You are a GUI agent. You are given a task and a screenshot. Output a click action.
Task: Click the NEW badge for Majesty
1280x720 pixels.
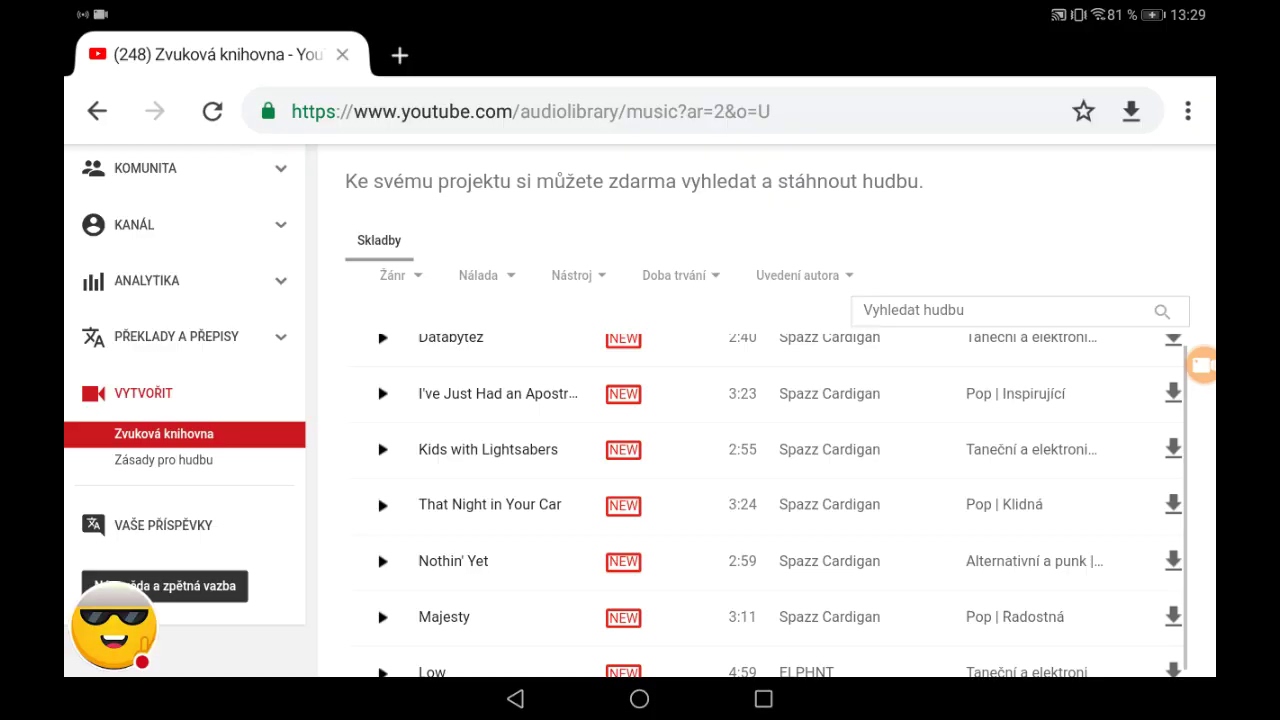(623, 618)
